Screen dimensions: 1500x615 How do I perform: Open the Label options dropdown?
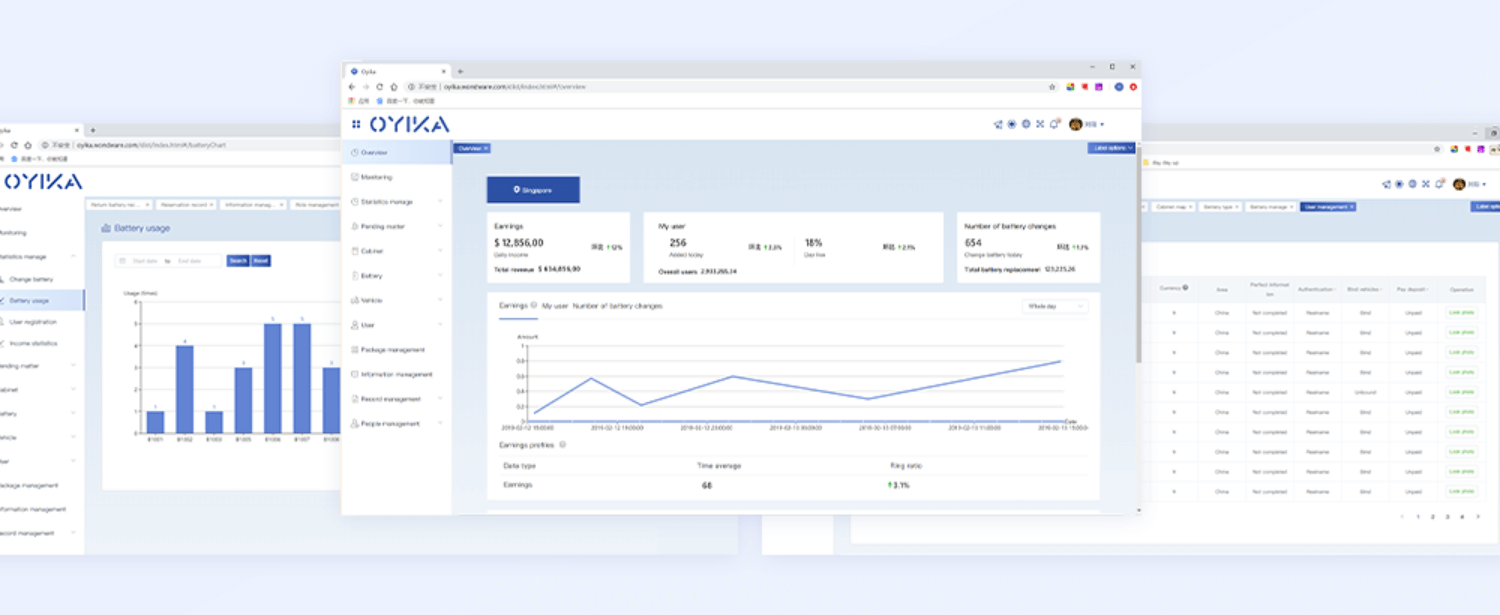click(1111, 148)
